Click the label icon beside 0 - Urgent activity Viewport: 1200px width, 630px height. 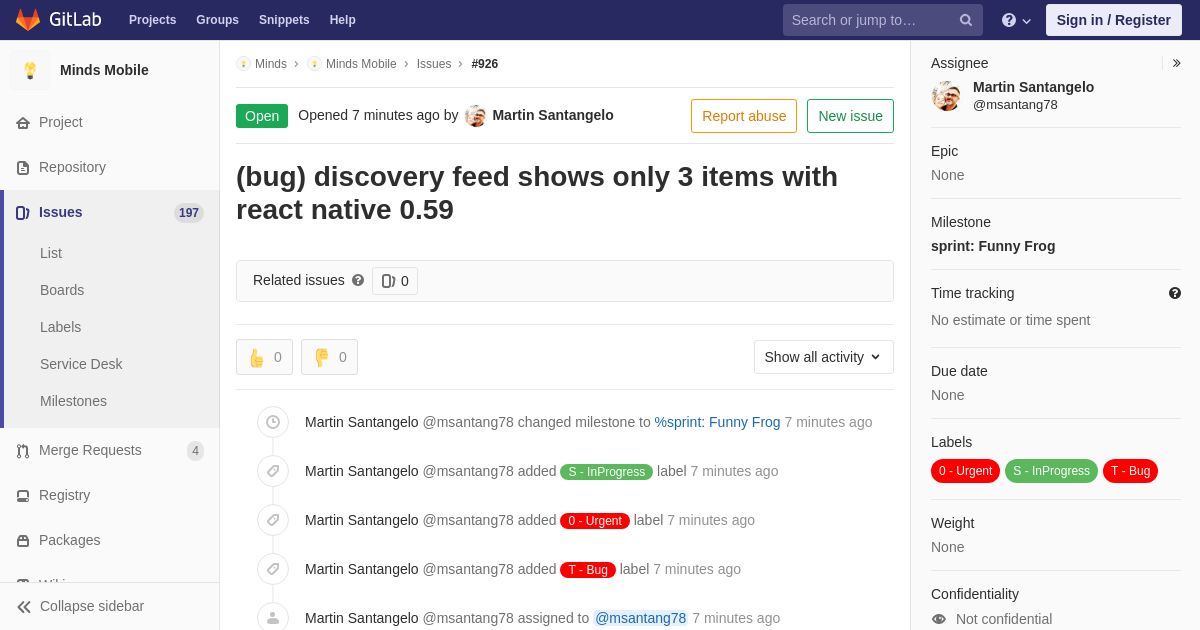click(273, 520)
